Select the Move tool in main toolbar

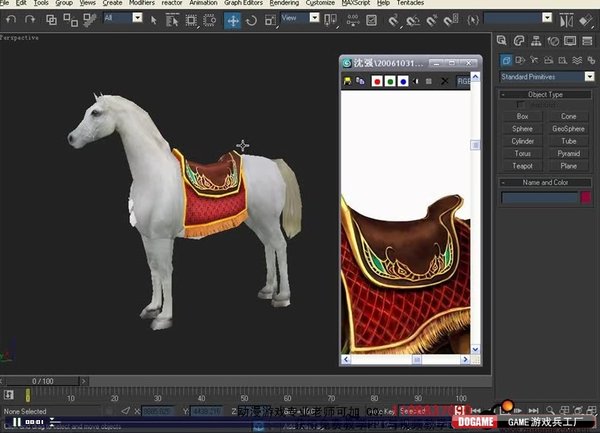coord(232,19)
